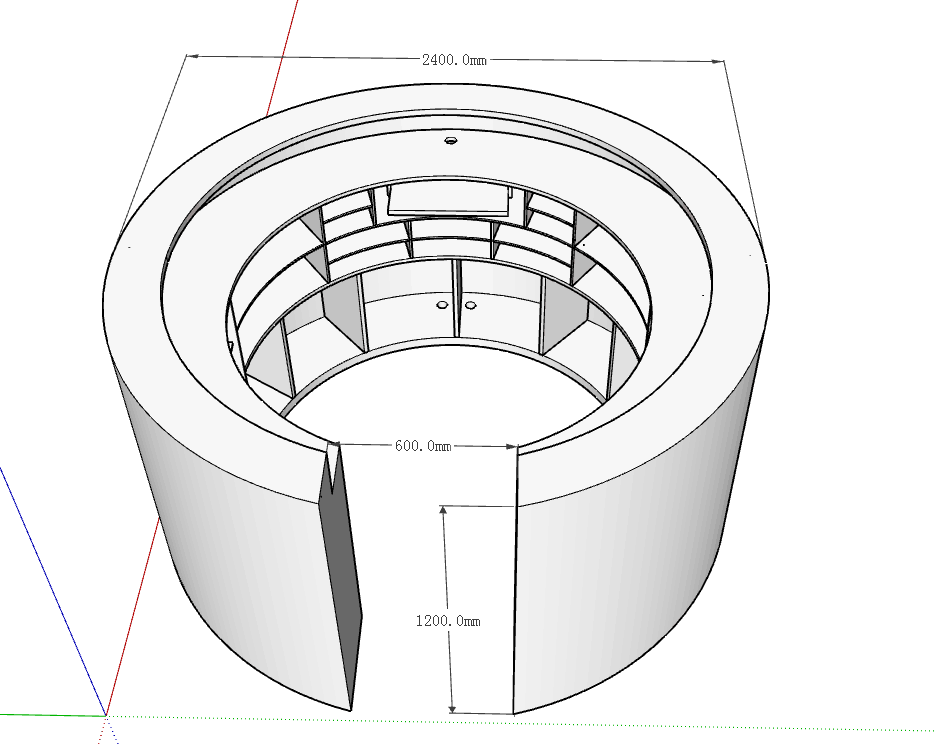Select the 600.0mm dimension label
The width and height of the screenshot is (935, 747).
click(x=423, y=445)
